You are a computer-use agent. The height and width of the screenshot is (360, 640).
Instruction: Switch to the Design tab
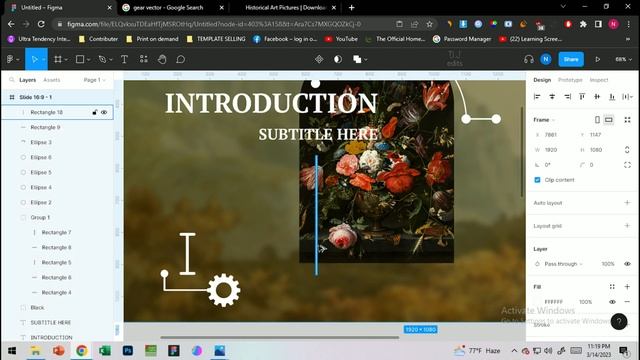pos(542,80)
